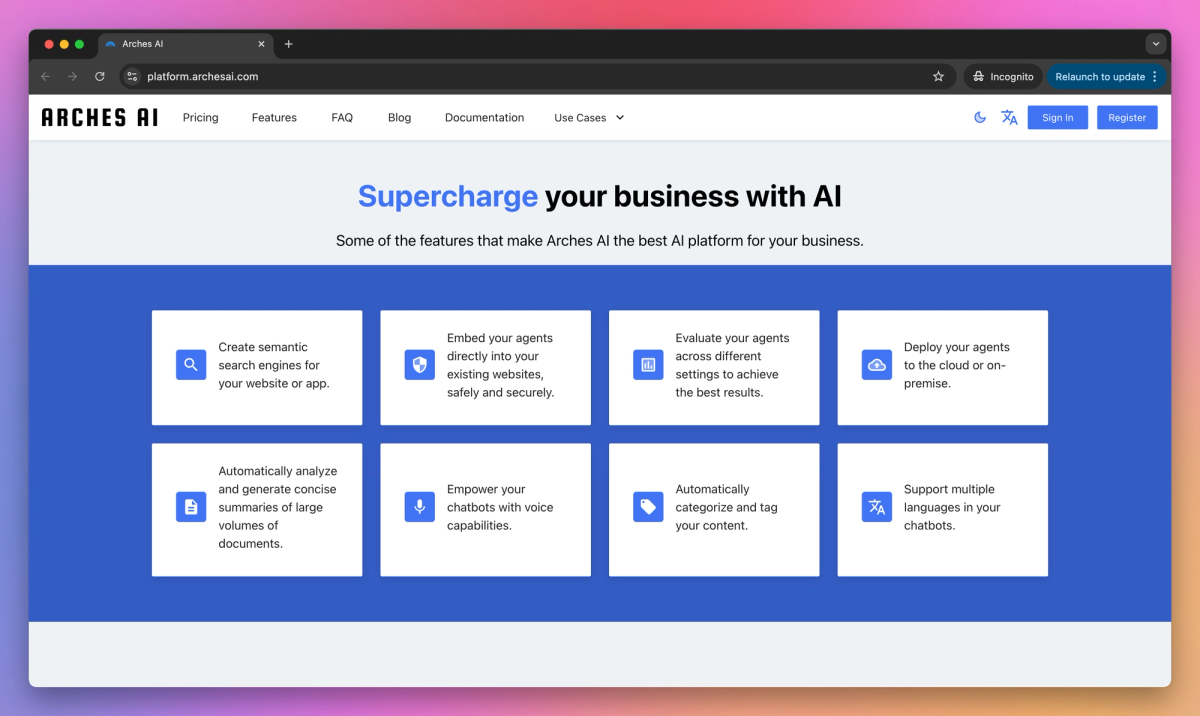
Task: Reload the page
Action: (100, 76)
